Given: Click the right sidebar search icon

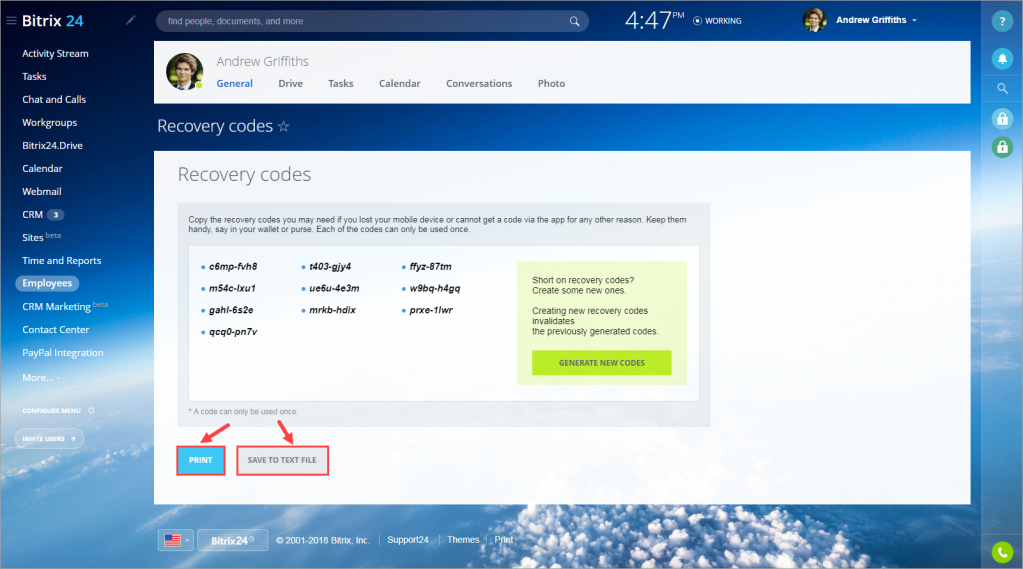Looking at the screenshot, I should click(x=1002, y=88).
